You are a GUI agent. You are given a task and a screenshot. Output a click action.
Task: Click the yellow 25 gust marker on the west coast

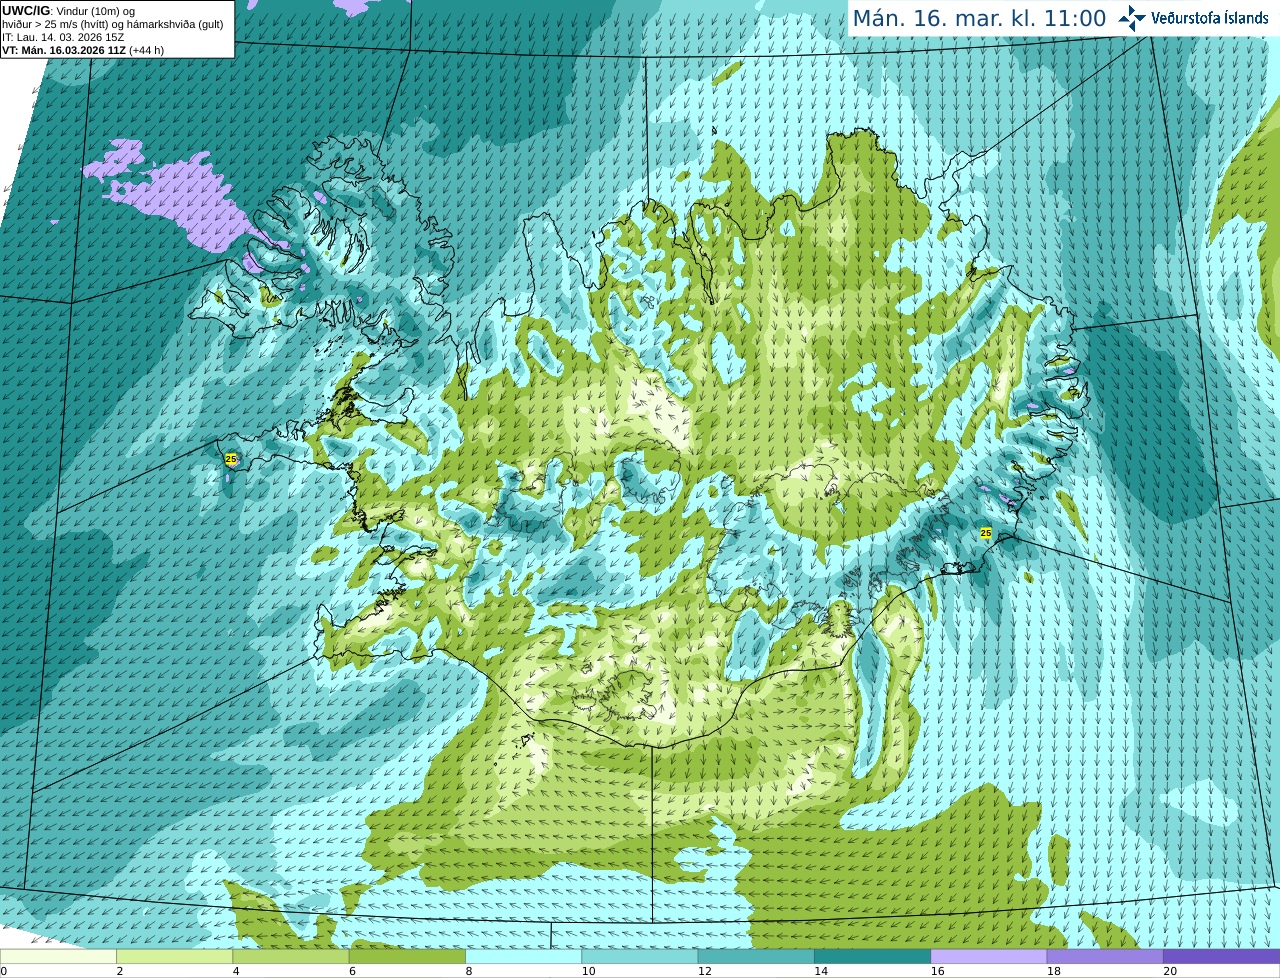coord(231,459)
